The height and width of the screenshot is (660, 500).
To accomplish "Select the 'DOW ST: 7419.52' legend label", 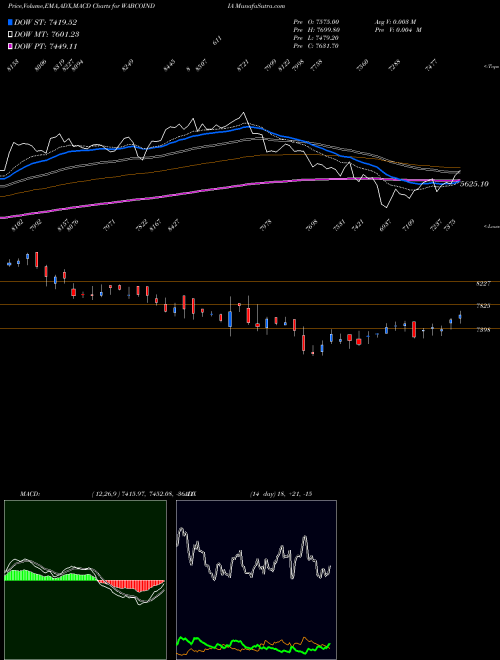I will (45, 22).
